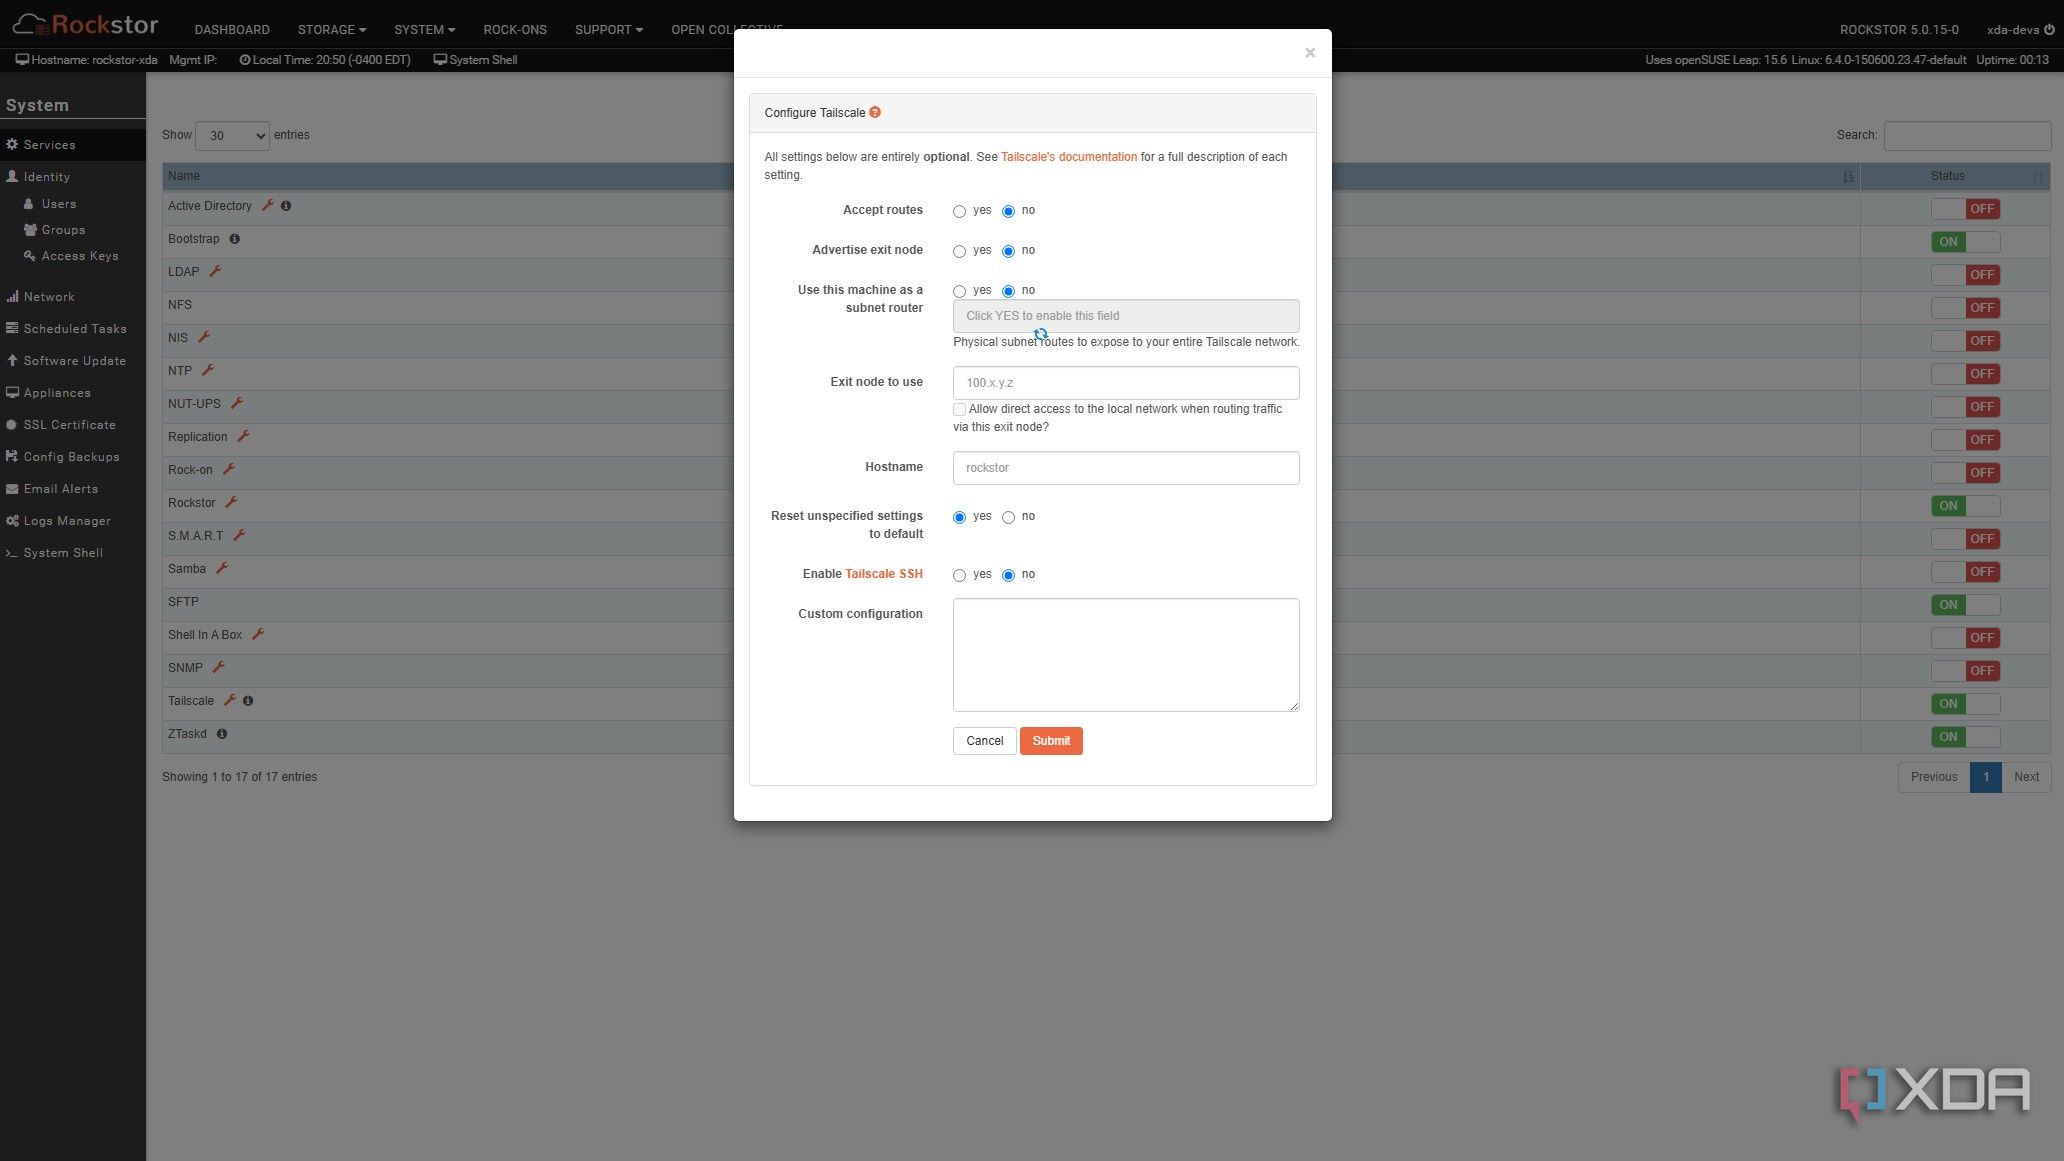Click the power icon beside xda-devs

tap(2049, 30)
